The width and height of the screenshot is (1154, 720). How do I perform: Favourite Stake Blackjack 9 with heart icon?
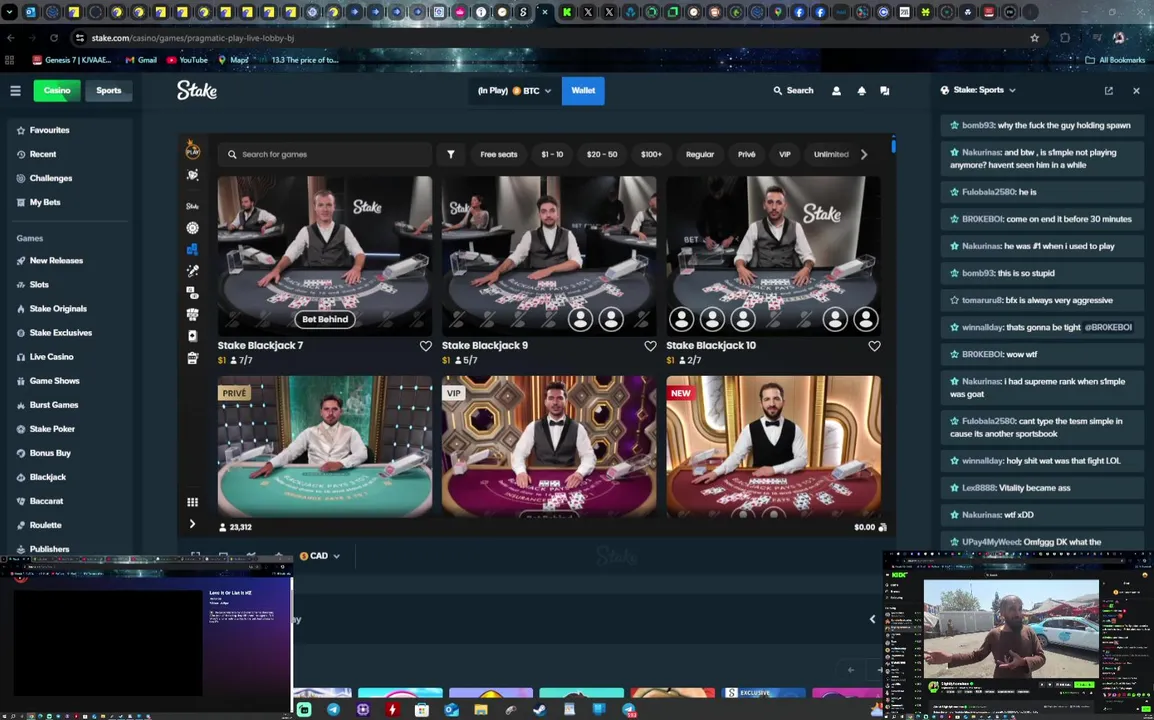pos(650,346)
